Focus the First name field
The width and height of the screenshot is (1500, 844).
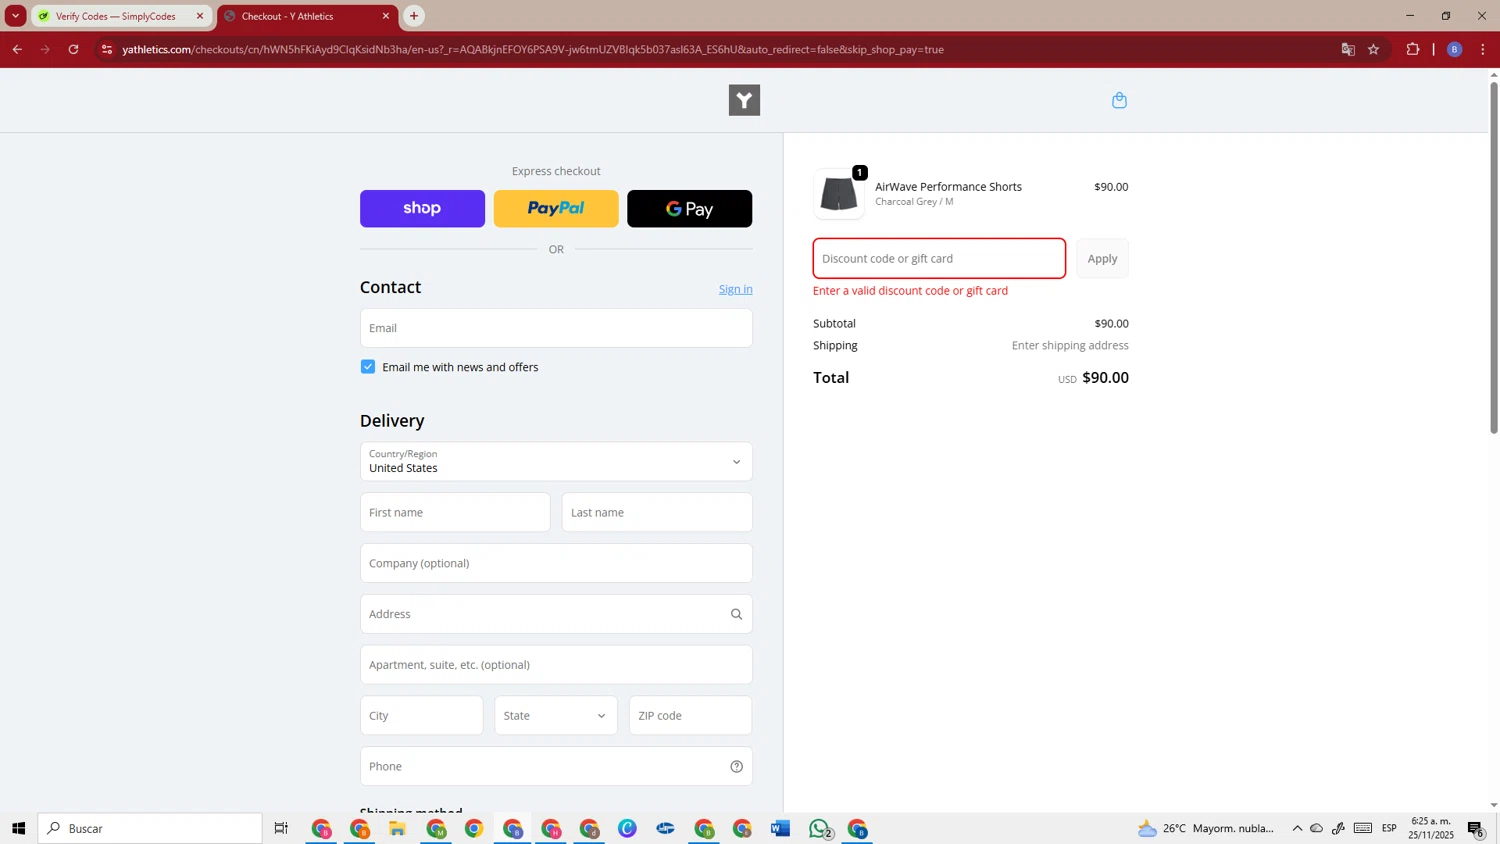click(x=455, y=512)
